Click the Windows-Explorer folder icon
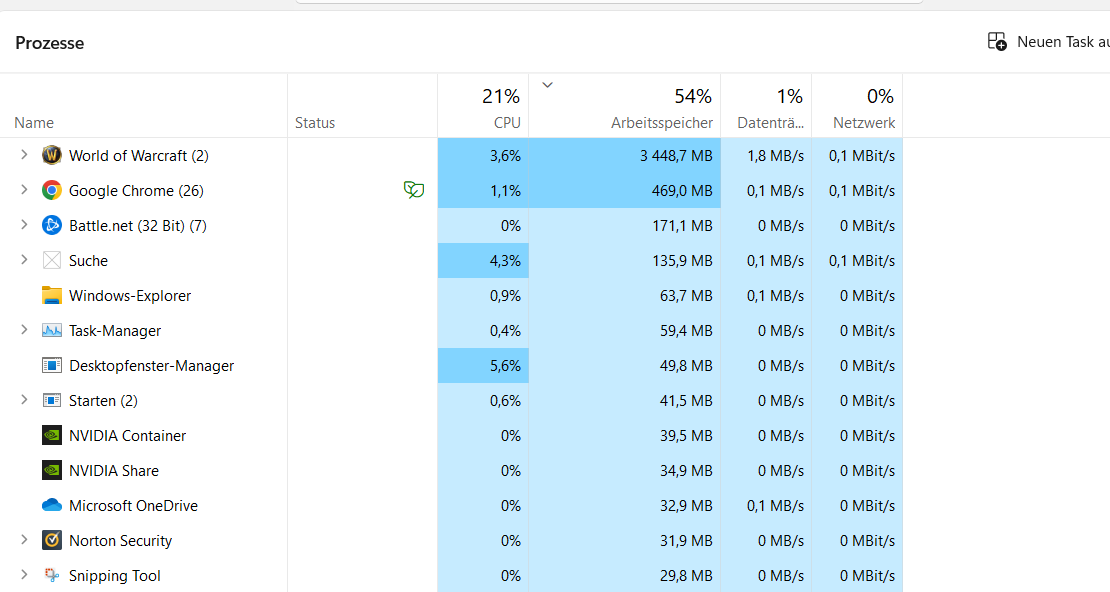This screenshot has height=592, width=1110. point(52,295)
